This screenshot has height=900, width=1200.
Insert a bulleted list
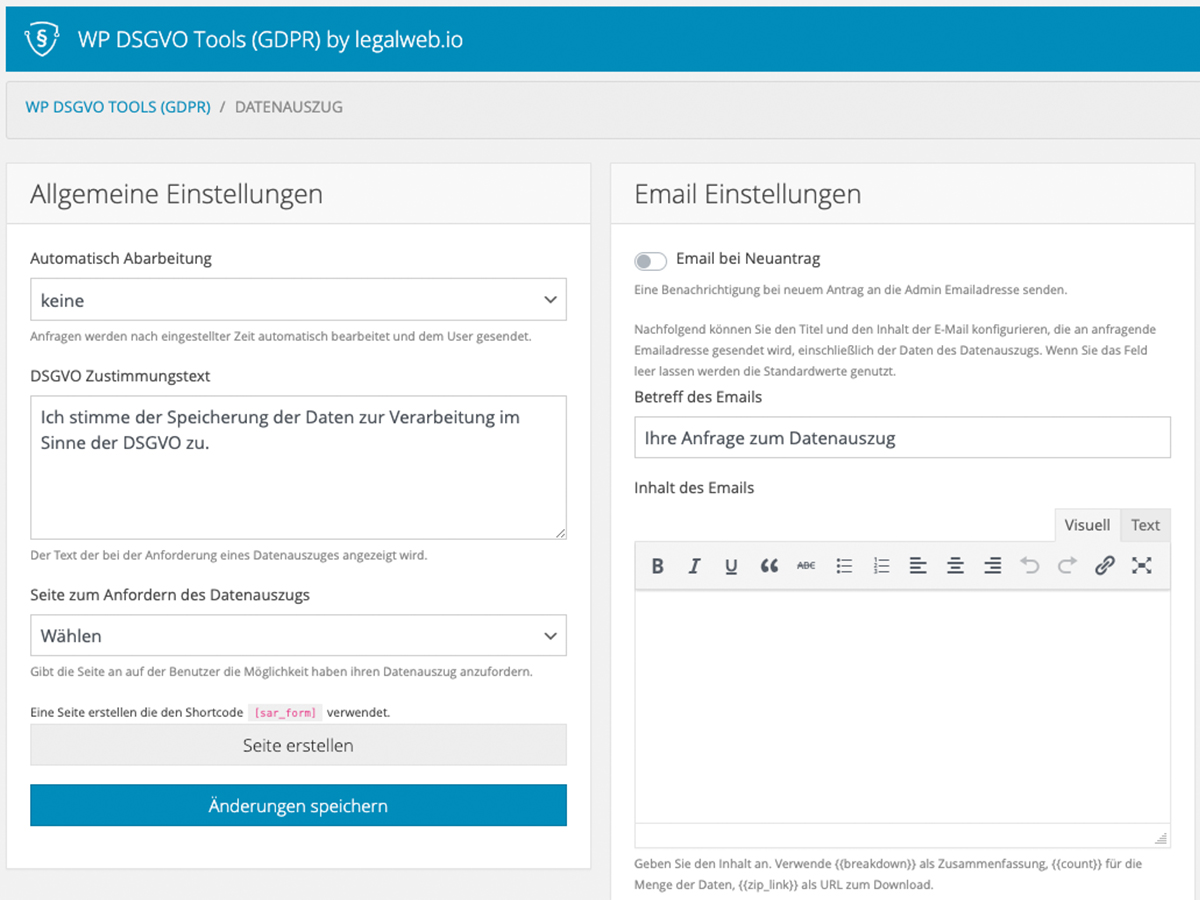click(844, 566)
